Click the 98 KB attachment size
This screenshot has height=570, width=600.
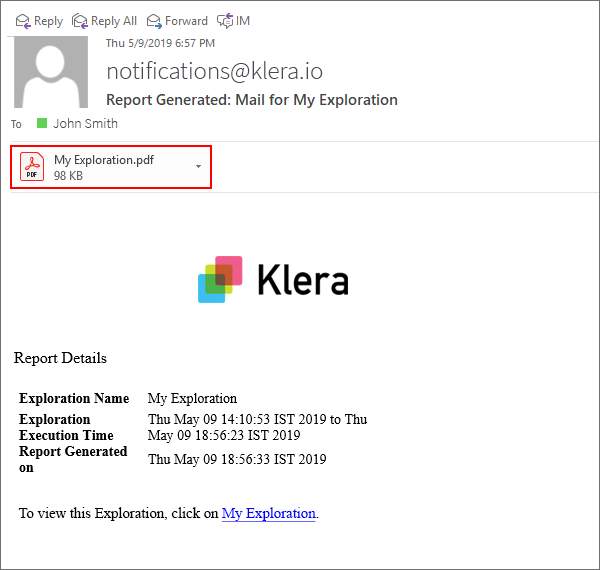click(x=68, y=176)
